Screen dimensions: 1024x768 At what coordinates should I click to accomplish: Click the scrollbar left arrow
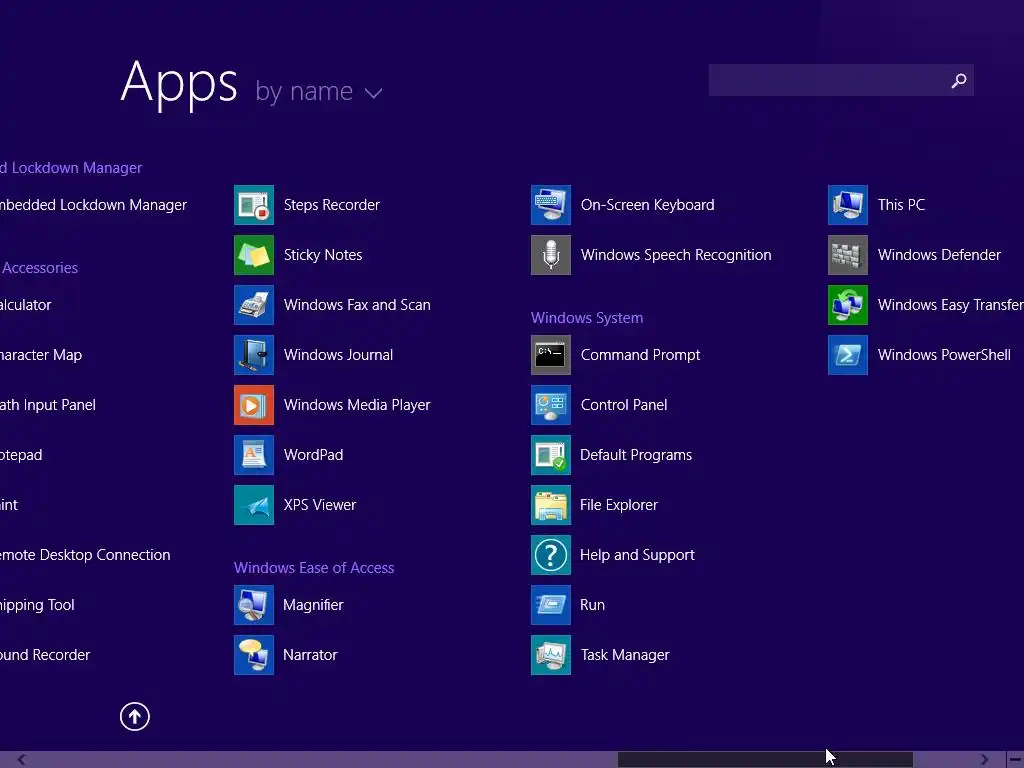click(22, 760)
